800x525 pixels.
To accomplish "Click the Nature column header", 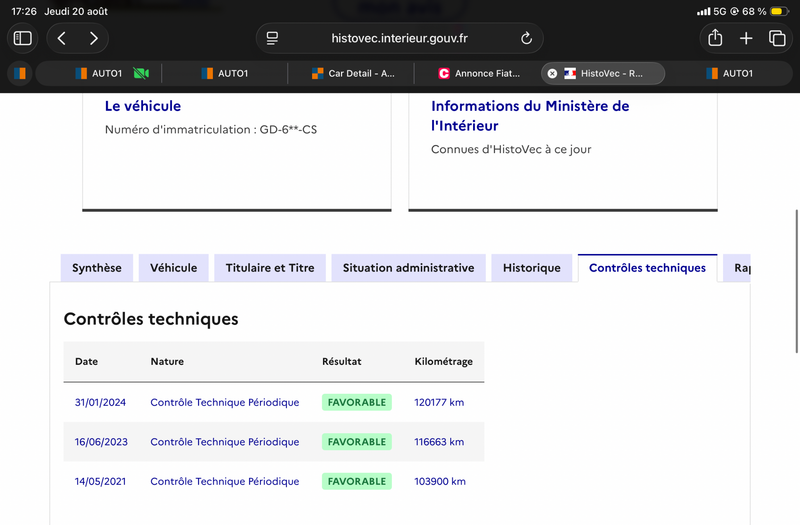I will (x=167, y=361).
